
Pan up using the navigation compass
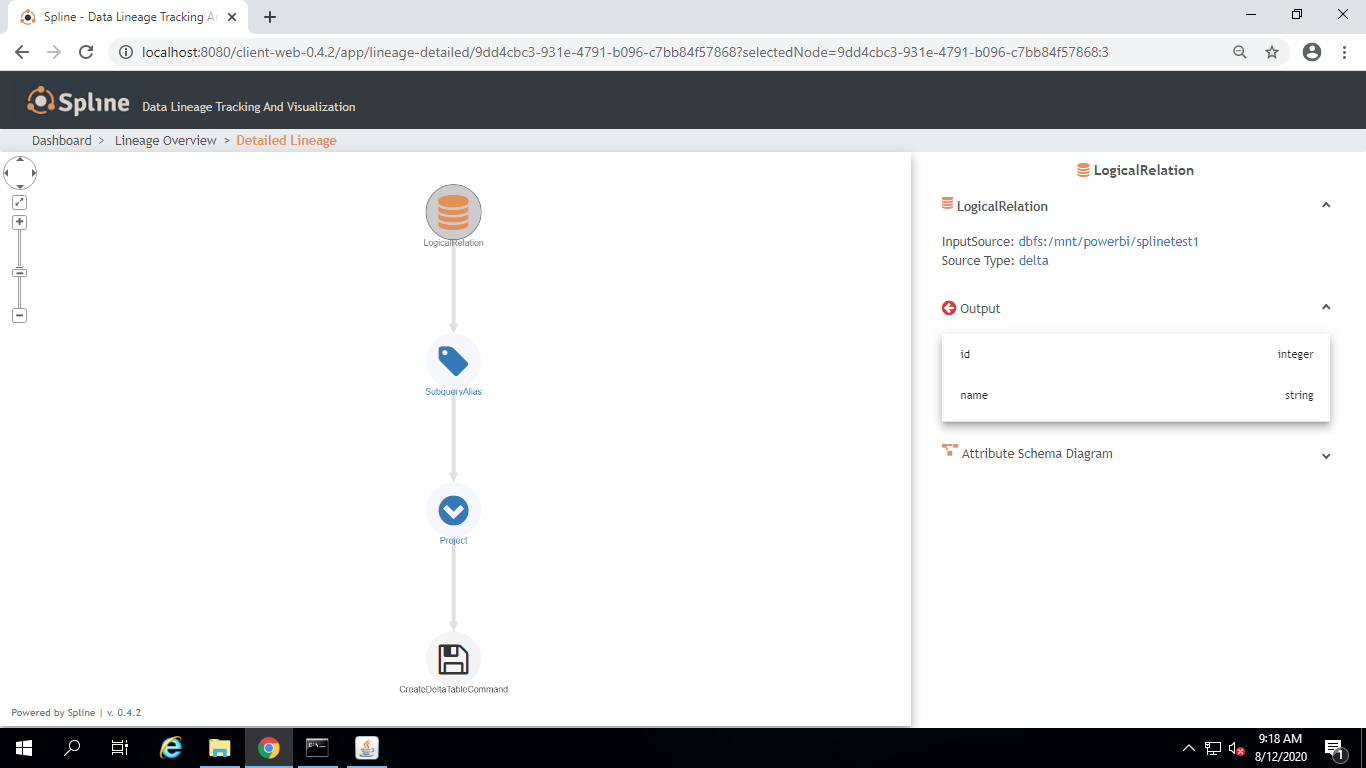pyautogui.click(x=20, y=160)
